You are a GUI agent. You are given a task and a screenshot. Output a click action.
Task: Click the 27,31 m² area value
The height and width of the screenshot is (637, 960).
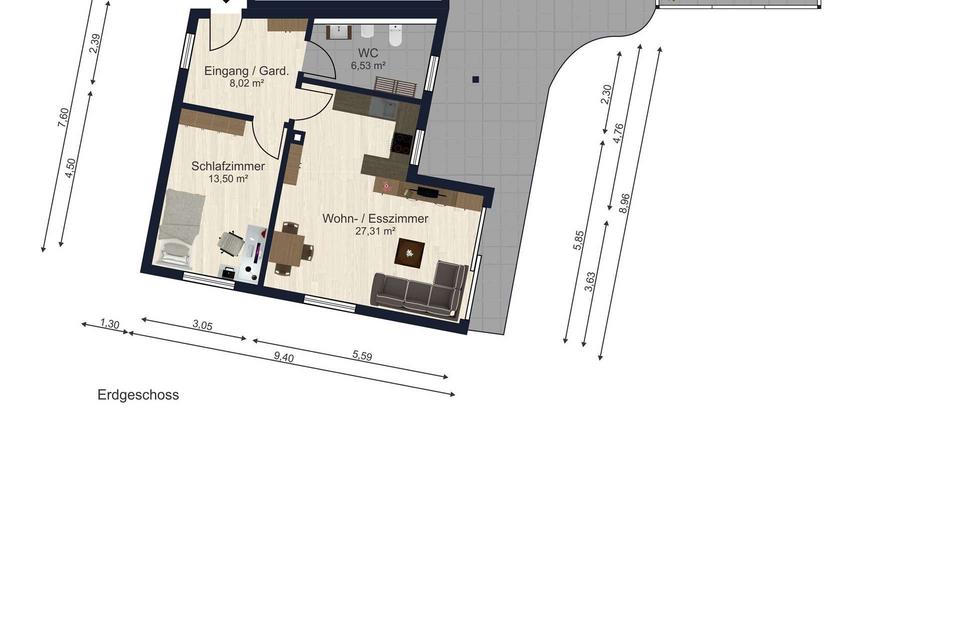tap(375, 231)
